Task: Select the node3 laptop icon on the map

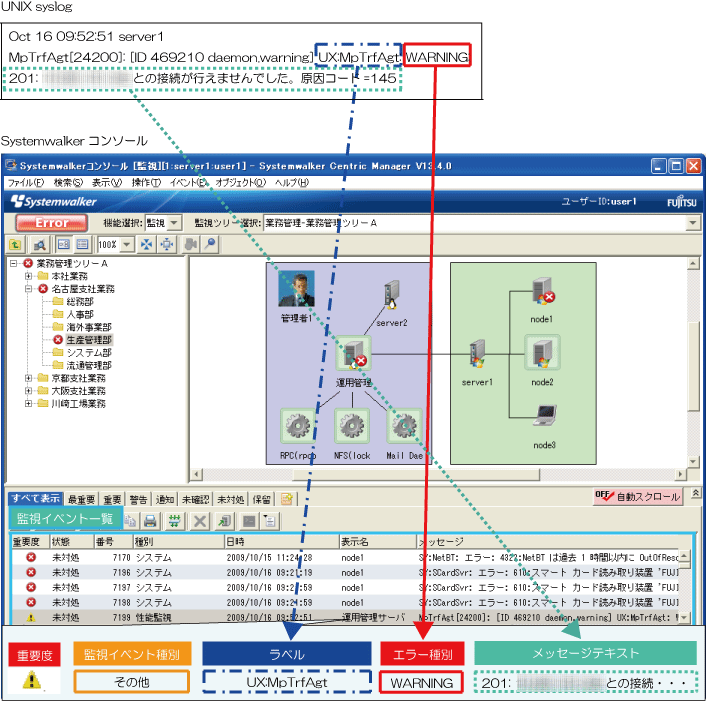Action: click(x=545, y=415)
